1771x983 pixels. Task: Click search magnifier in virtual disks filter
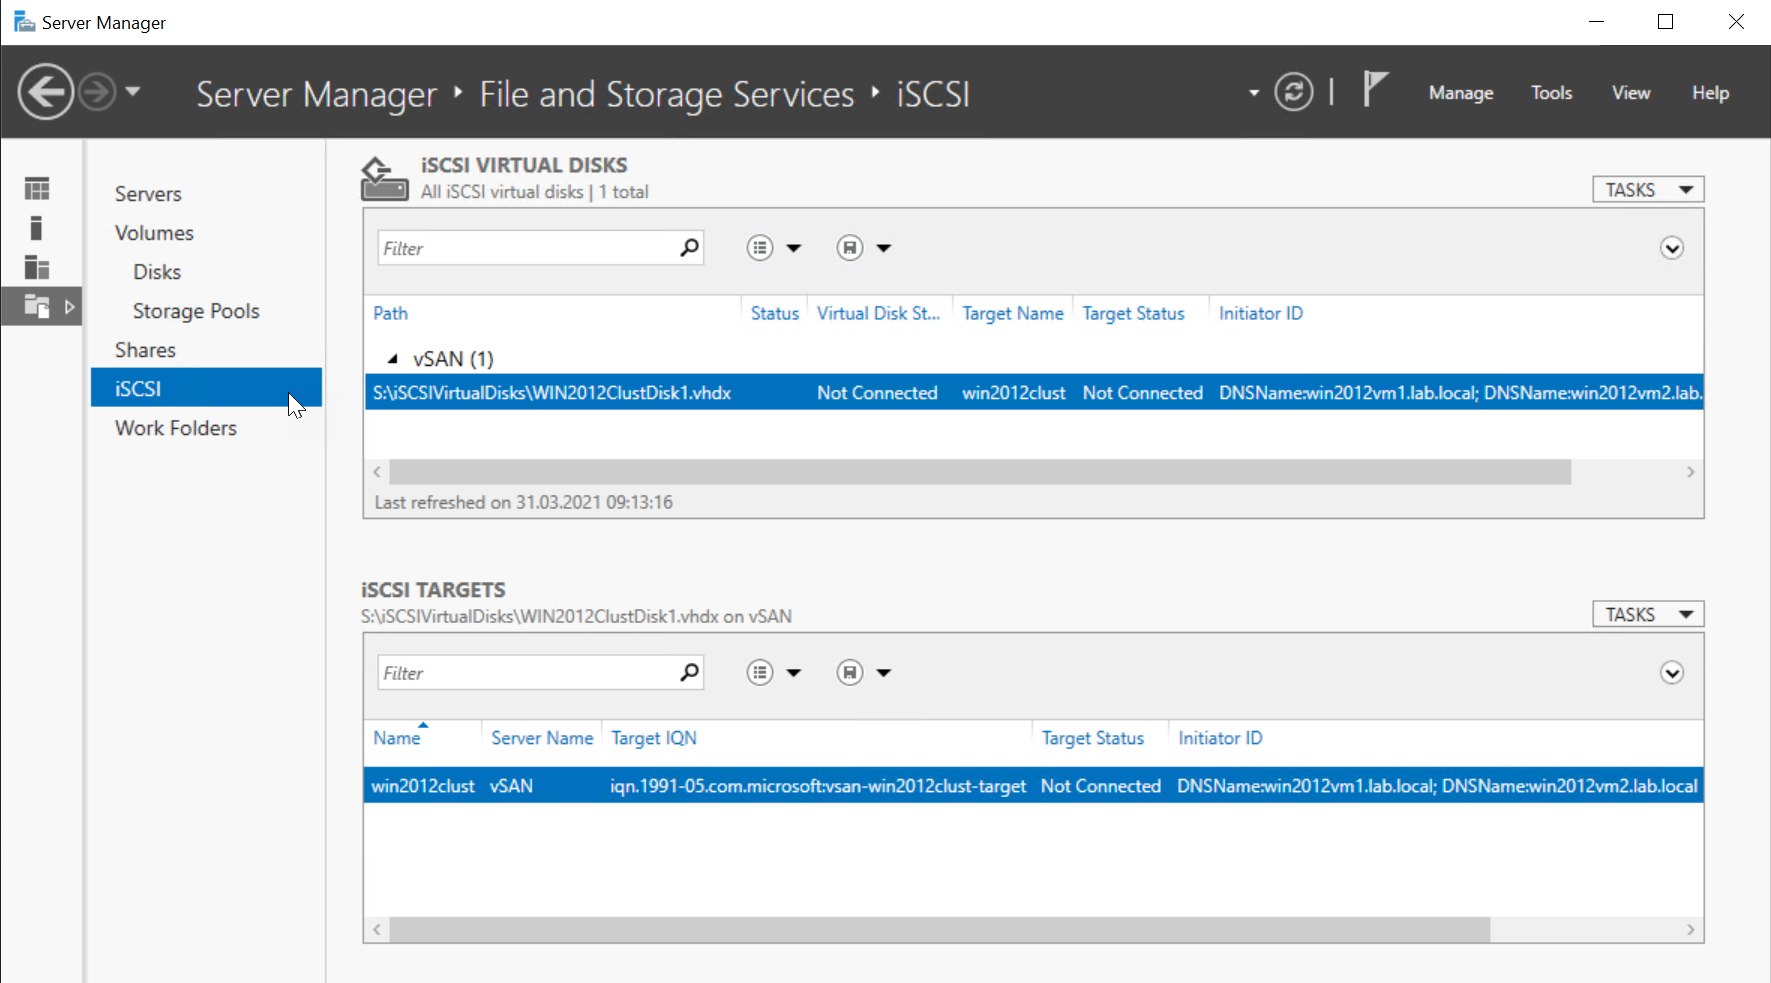click(x=689, y=247)
